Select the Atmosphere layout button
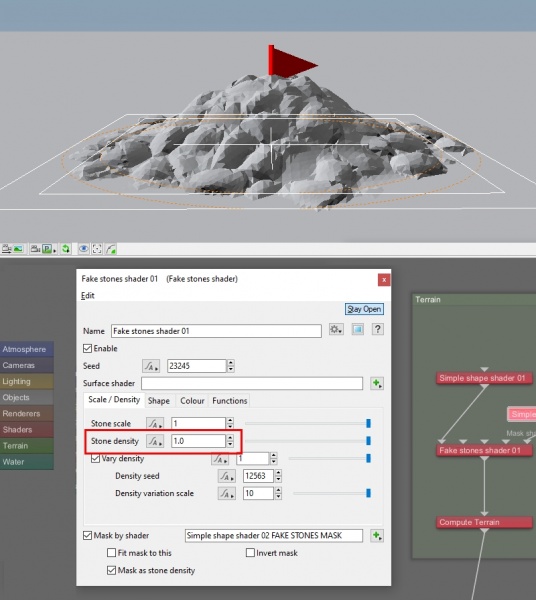This screenshot has width=536, height=600. pos(26,349)
